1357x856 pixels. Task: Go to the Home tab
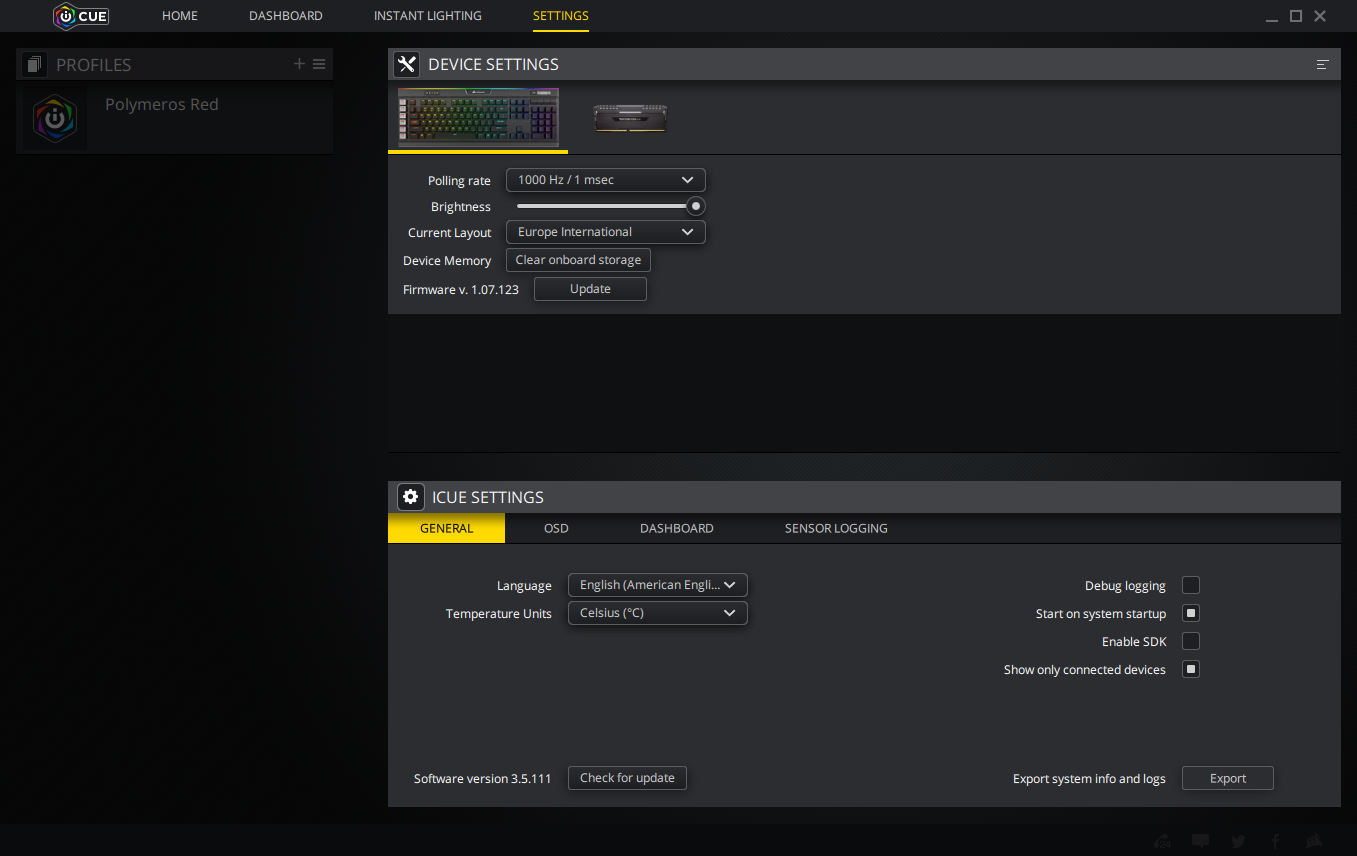[180, 16]
